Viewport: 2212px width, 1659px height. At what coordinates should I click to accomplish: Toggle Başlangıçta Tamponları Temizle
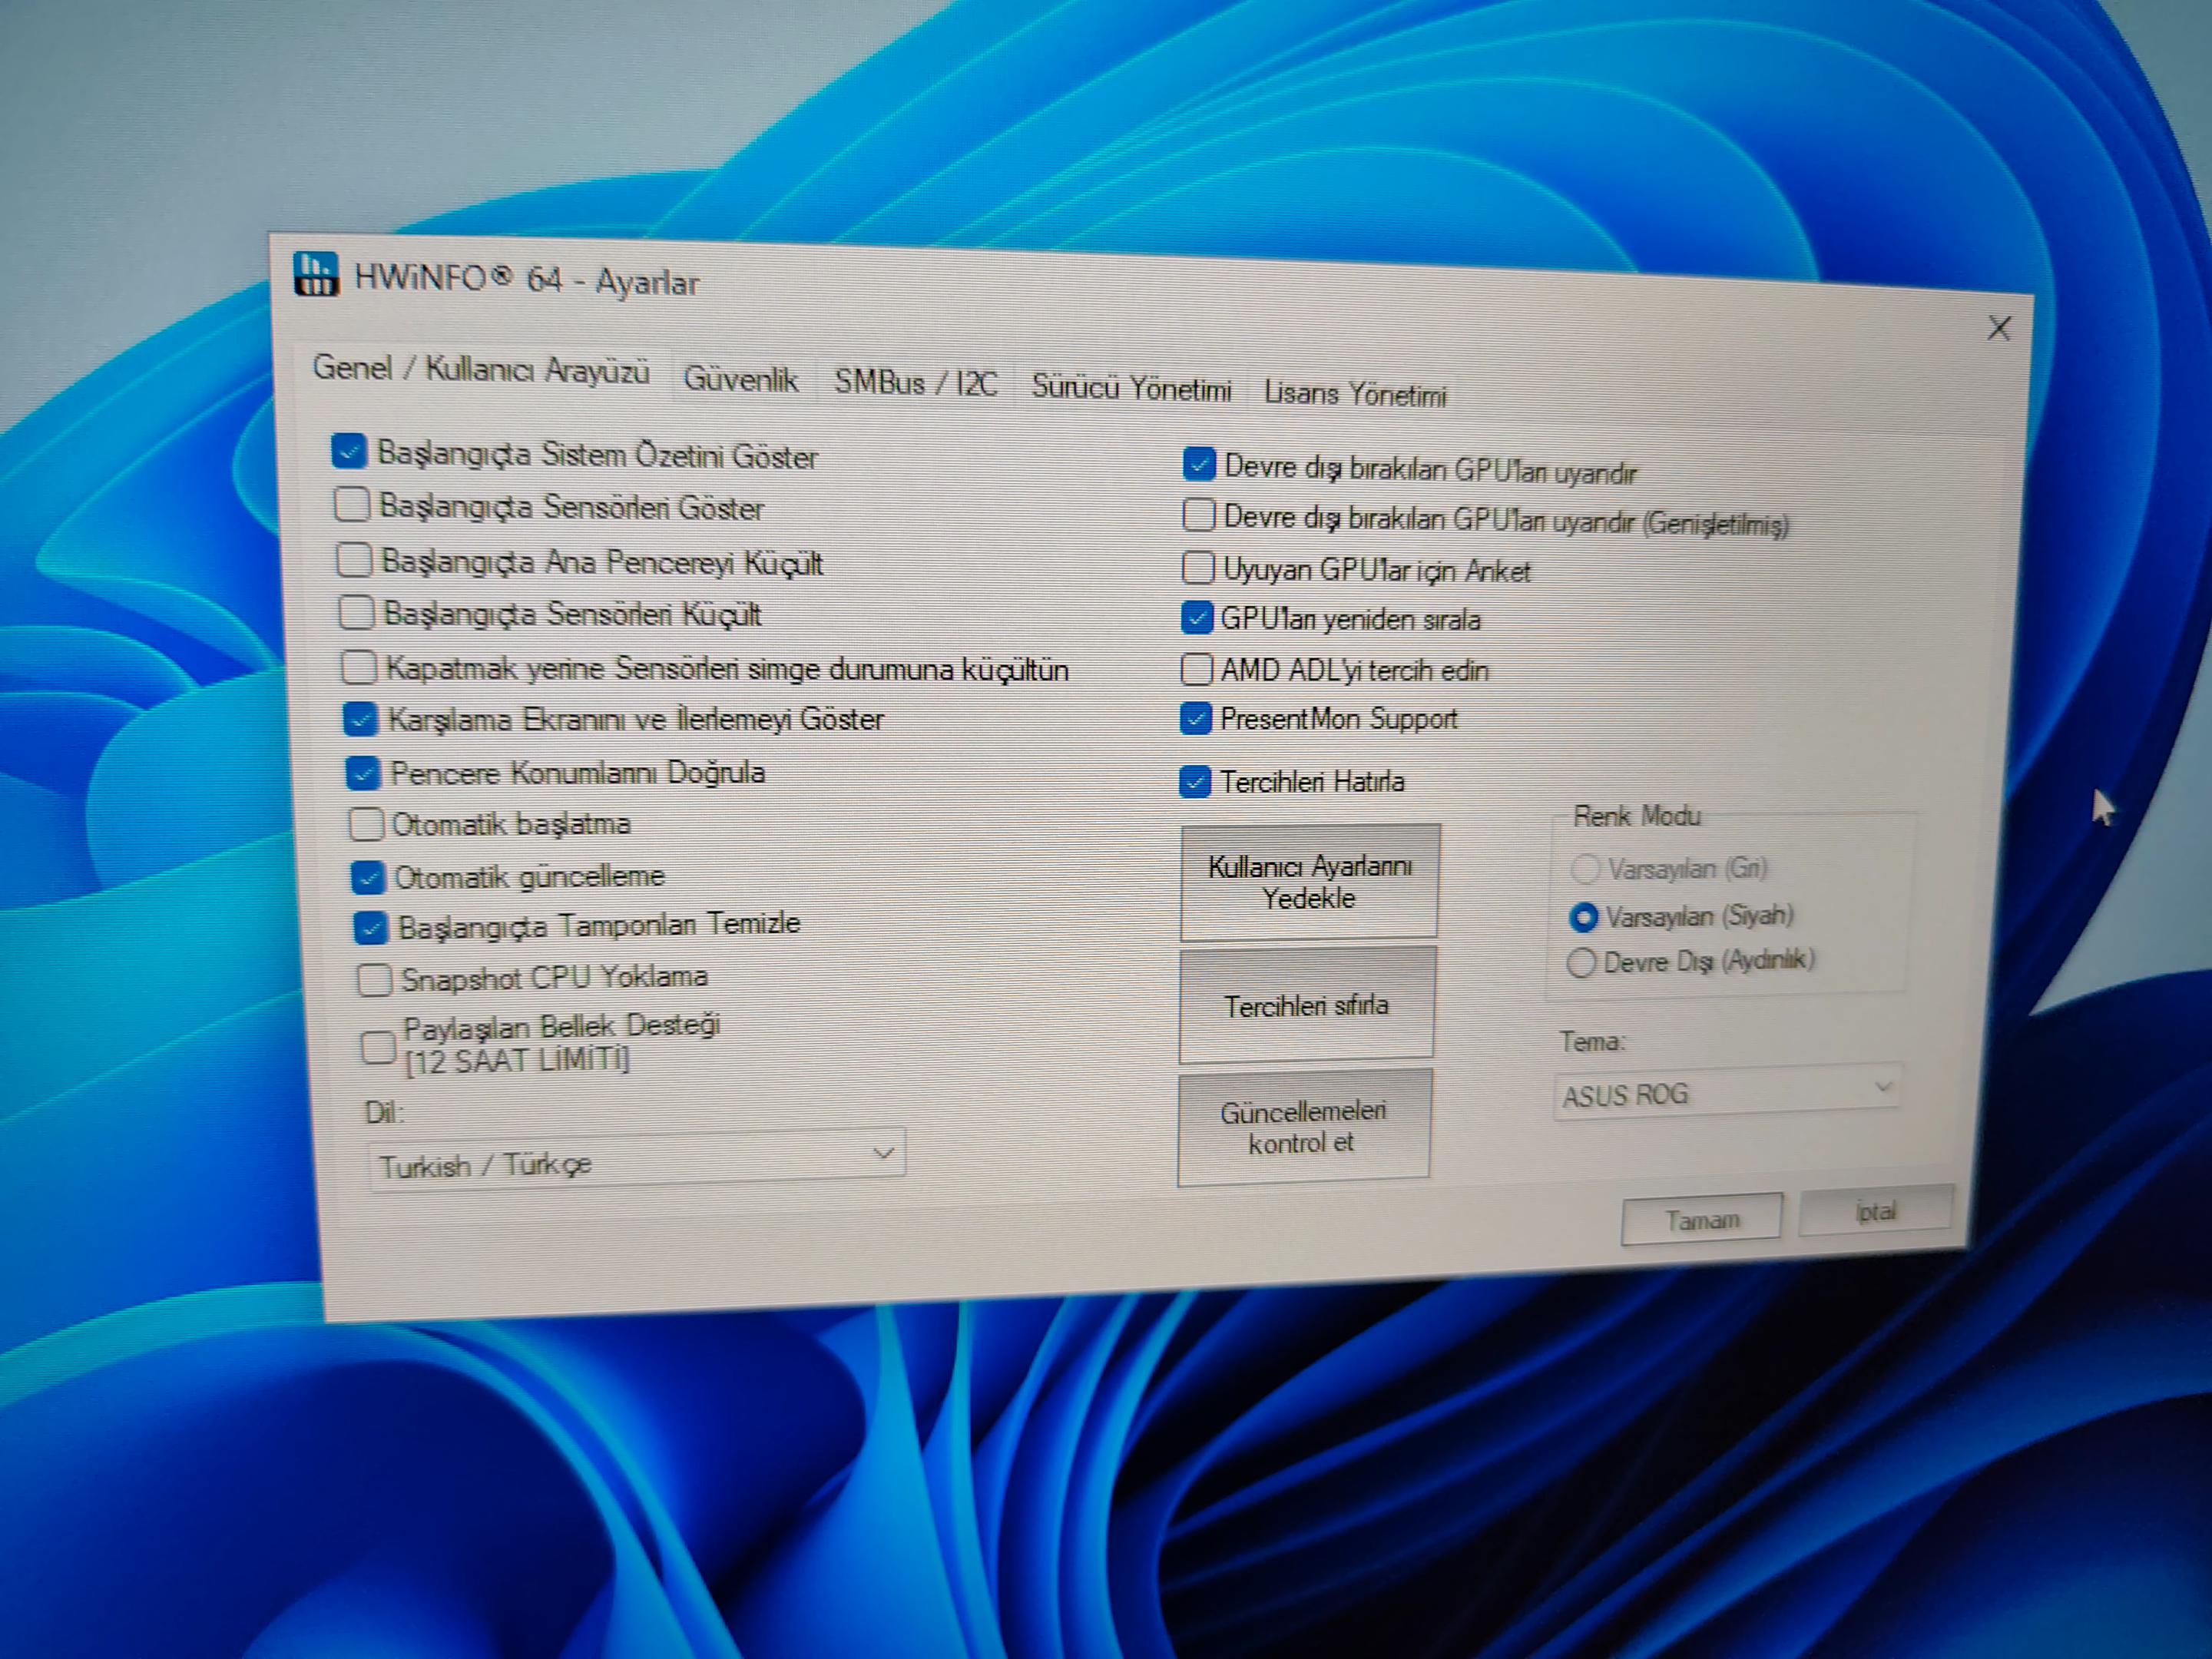371,927
